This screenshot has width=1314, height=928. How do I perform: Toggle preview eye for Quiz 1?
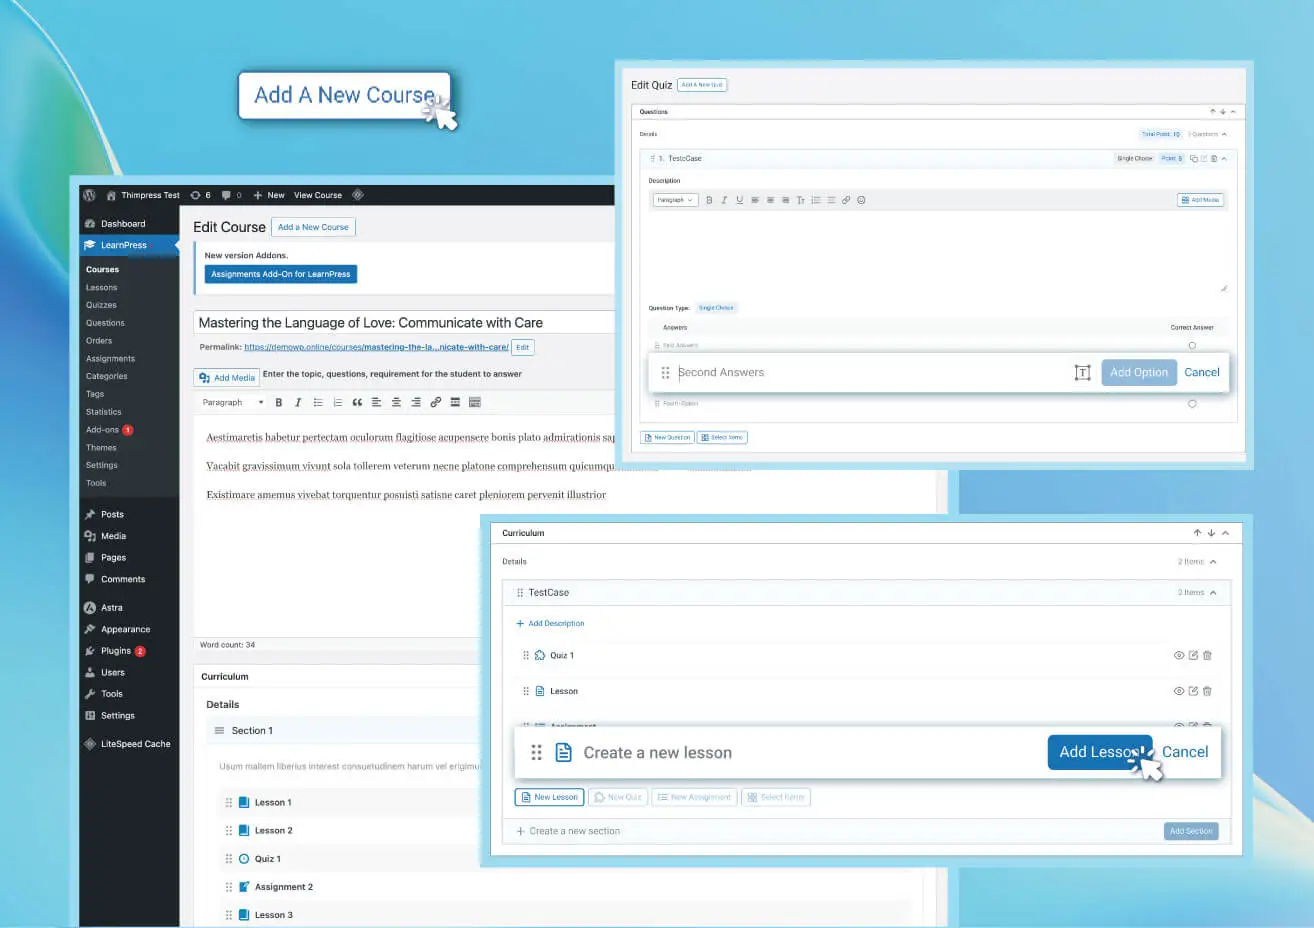coord(1179,656)
